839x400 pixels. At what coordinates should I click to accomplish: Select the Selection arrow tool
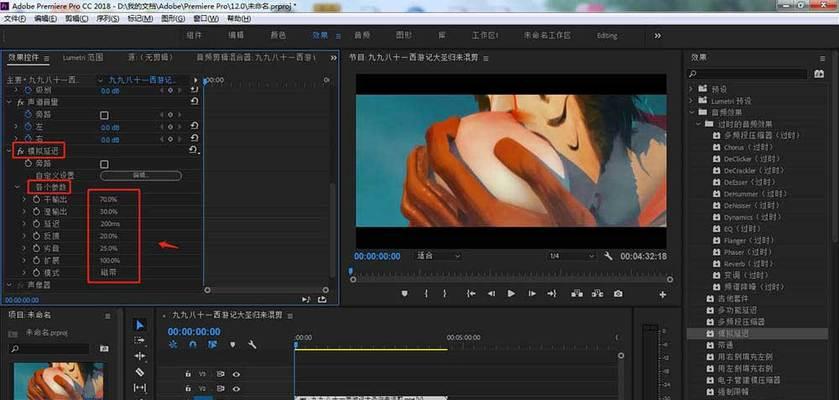coord(140,325)
